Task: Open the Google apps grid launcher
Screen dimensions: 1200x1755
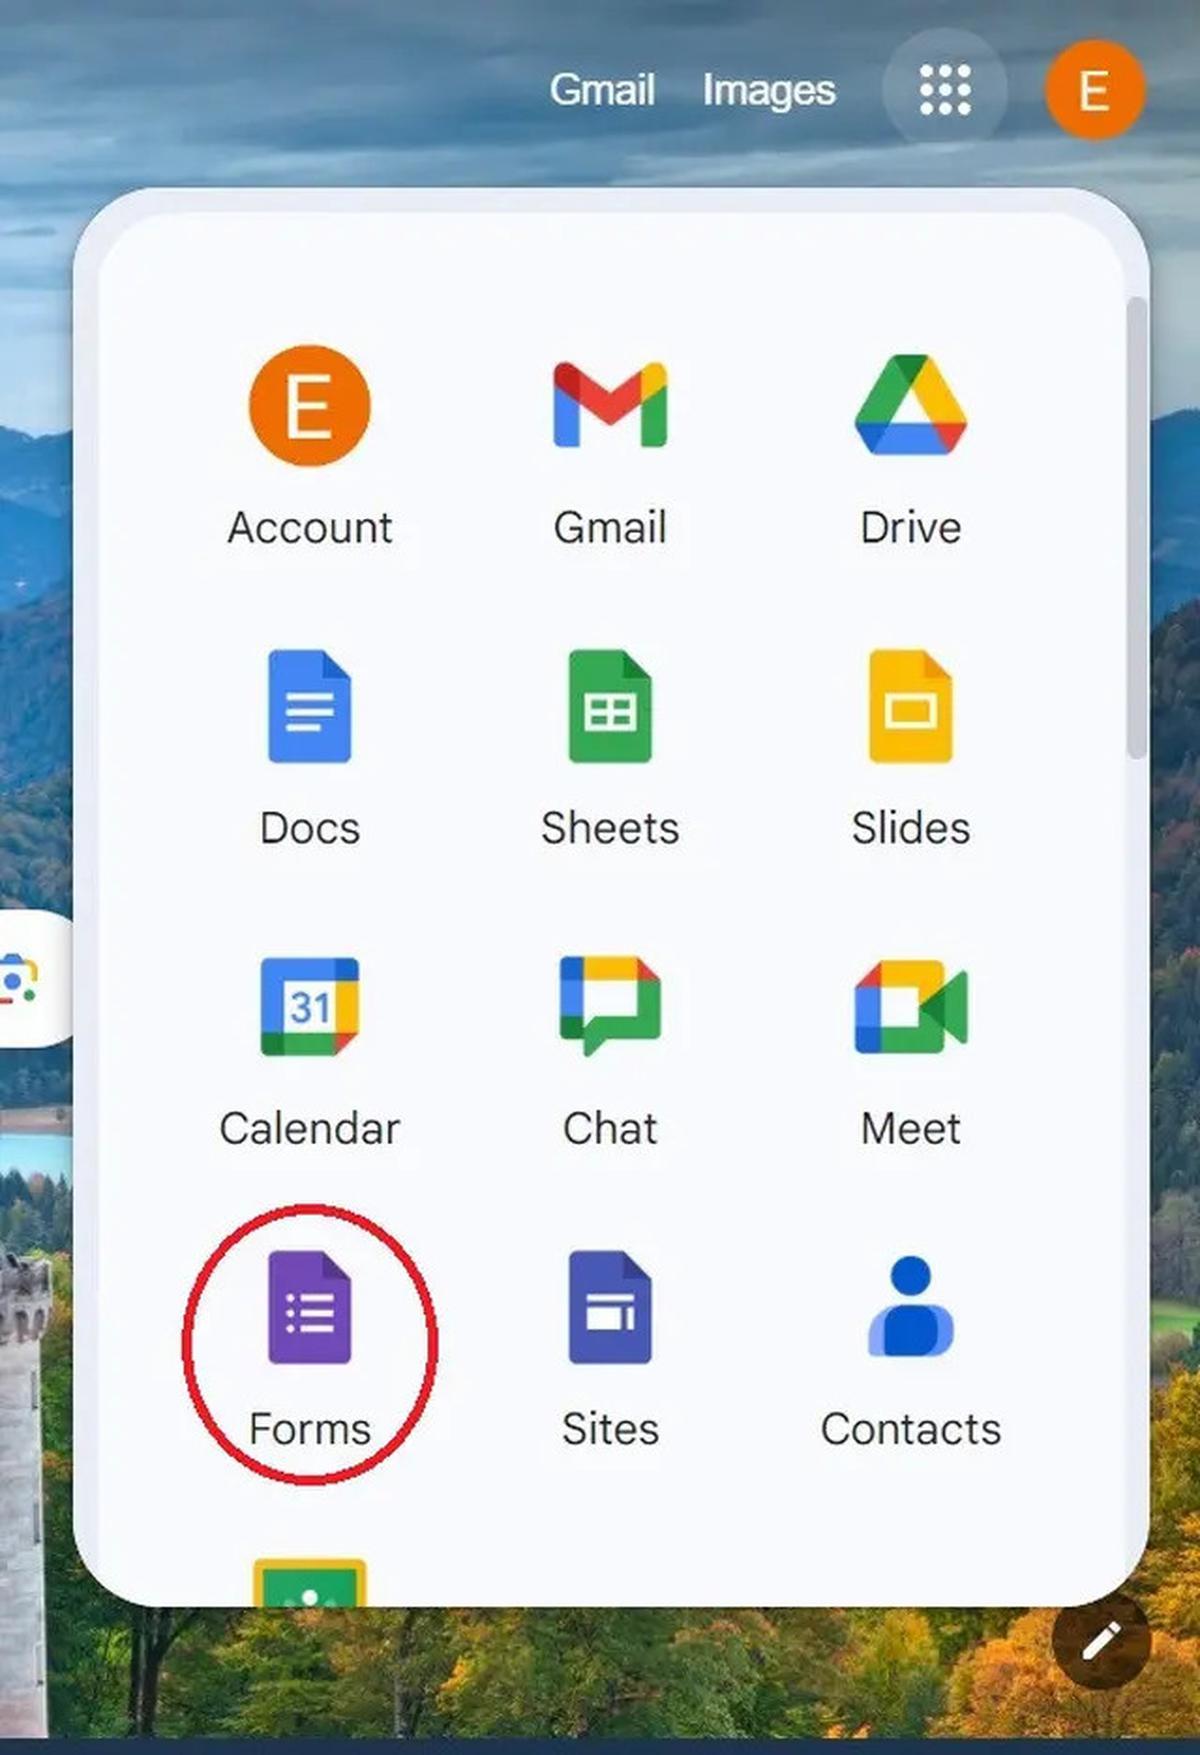Action: tap(944, 90)
